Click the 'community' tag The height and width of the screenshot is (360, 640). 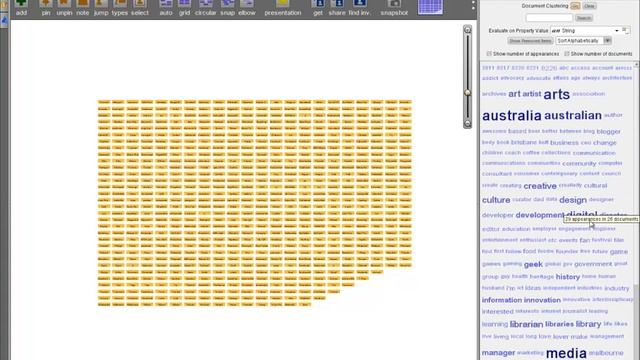click(579, 164)
